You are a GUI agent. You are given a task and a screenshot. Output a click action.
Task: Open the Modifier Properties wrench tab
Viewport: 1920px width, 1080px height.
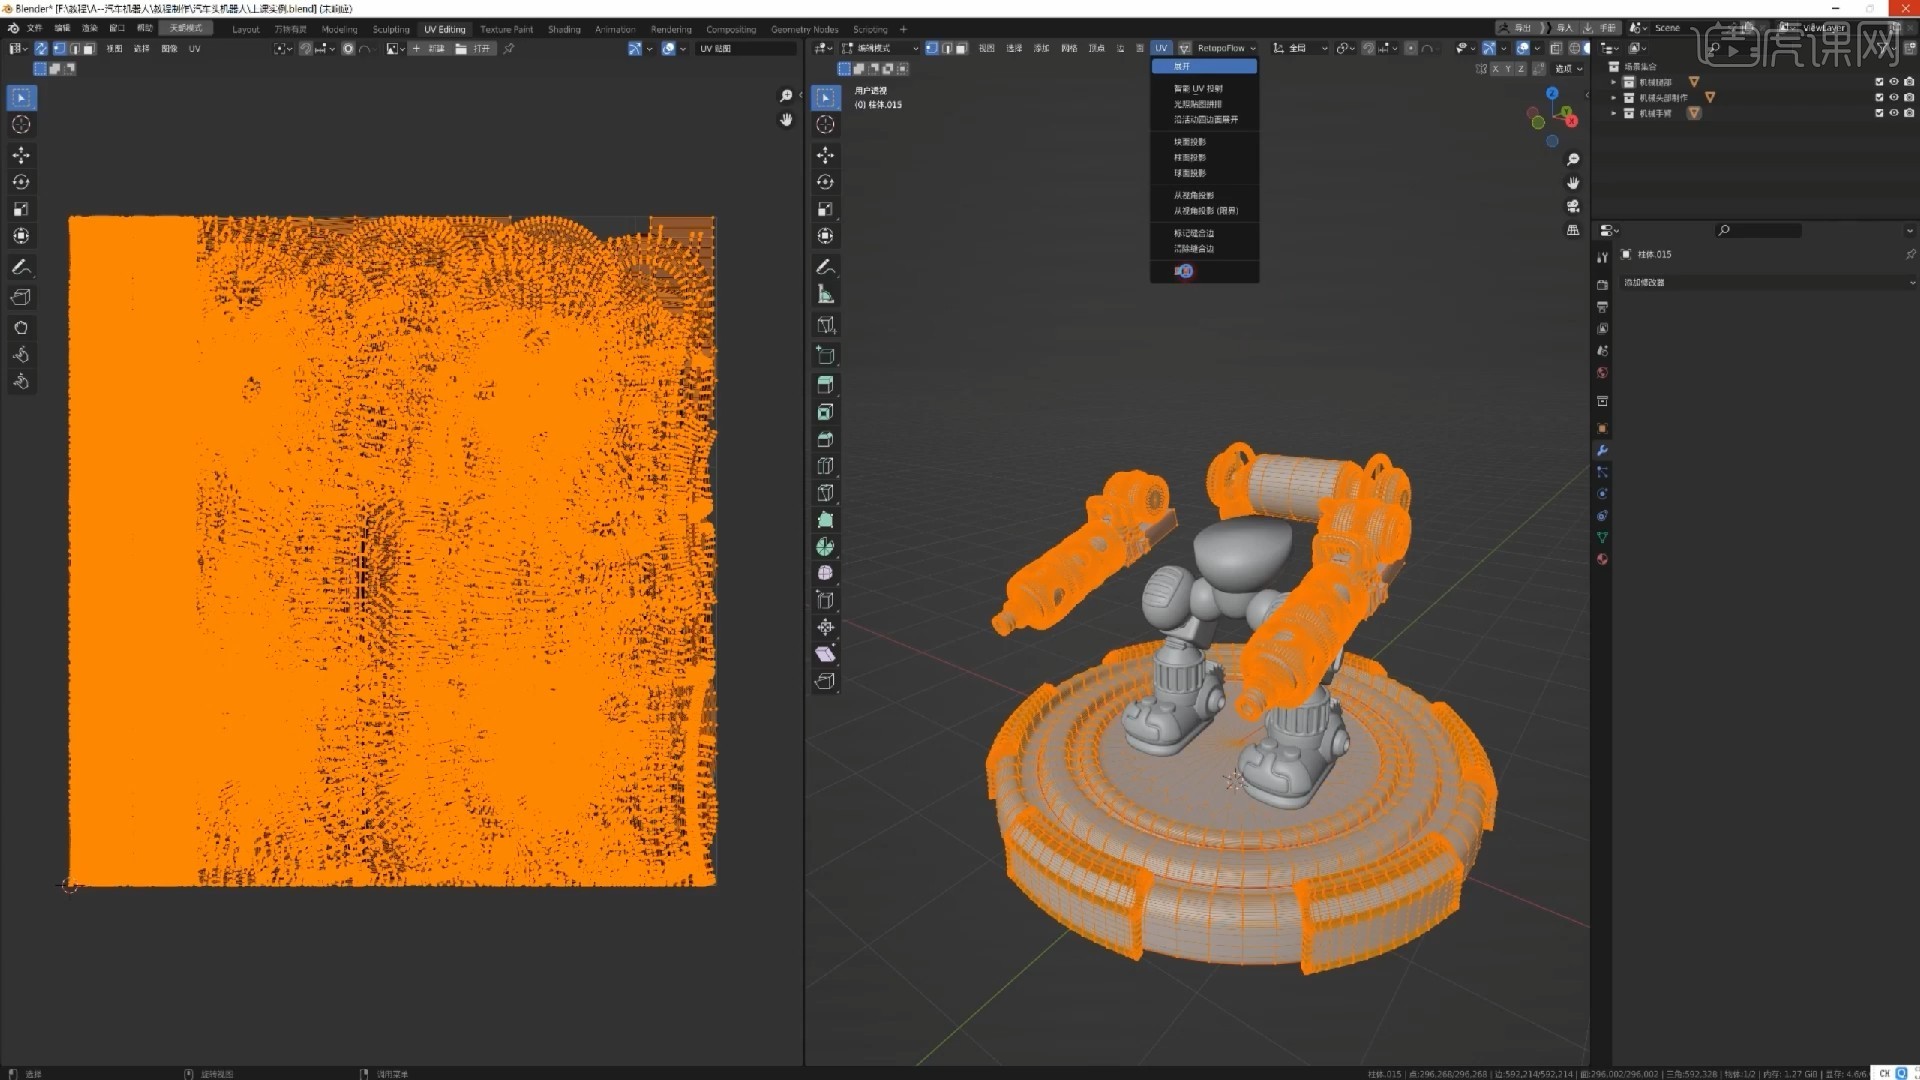point(1602,451)
